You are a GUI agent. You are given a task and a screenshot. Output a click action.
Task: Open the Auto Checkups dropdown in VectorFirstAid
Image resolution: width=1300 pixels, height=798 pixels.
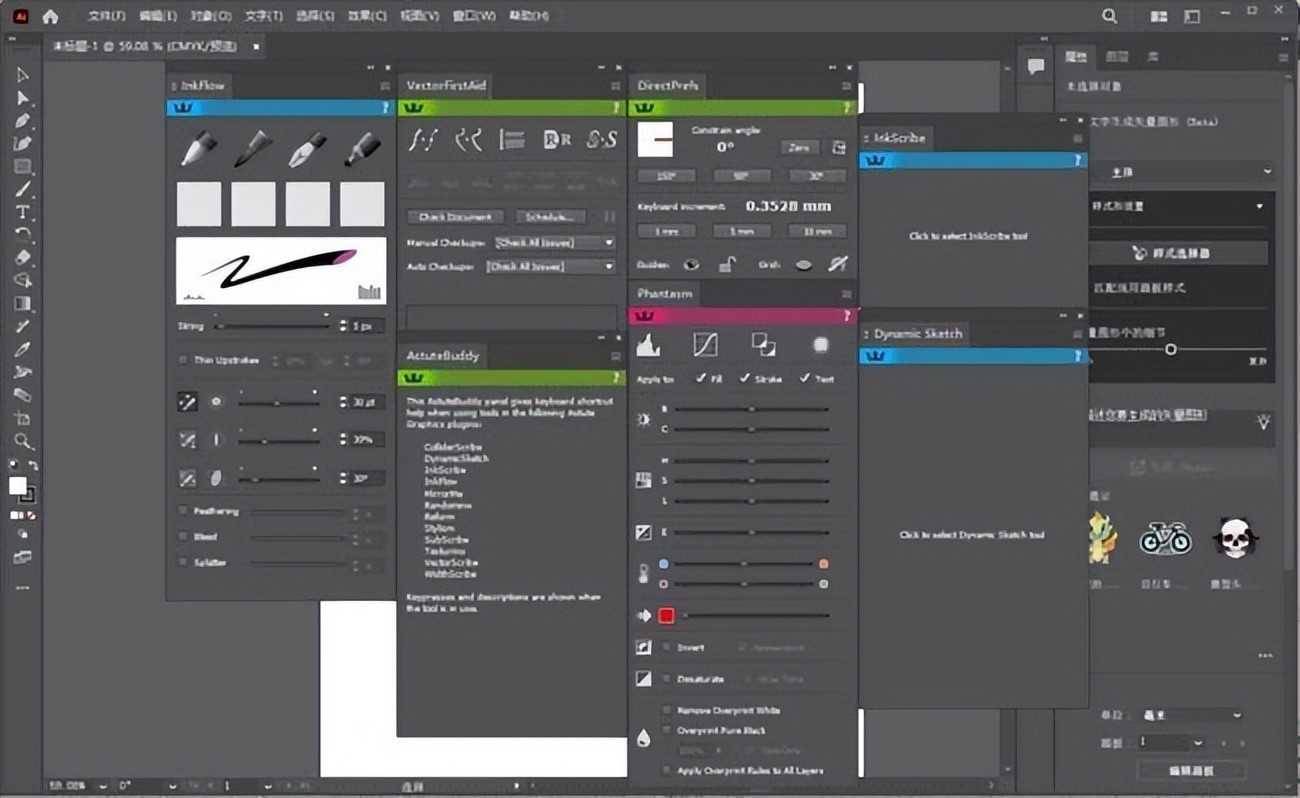click(x=551, y=265)
